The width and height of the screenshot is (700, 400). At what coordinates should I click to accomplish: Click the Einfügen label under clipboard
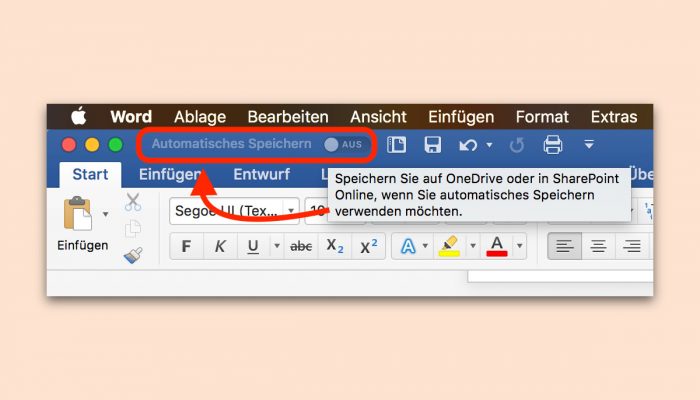click(83, 245)
